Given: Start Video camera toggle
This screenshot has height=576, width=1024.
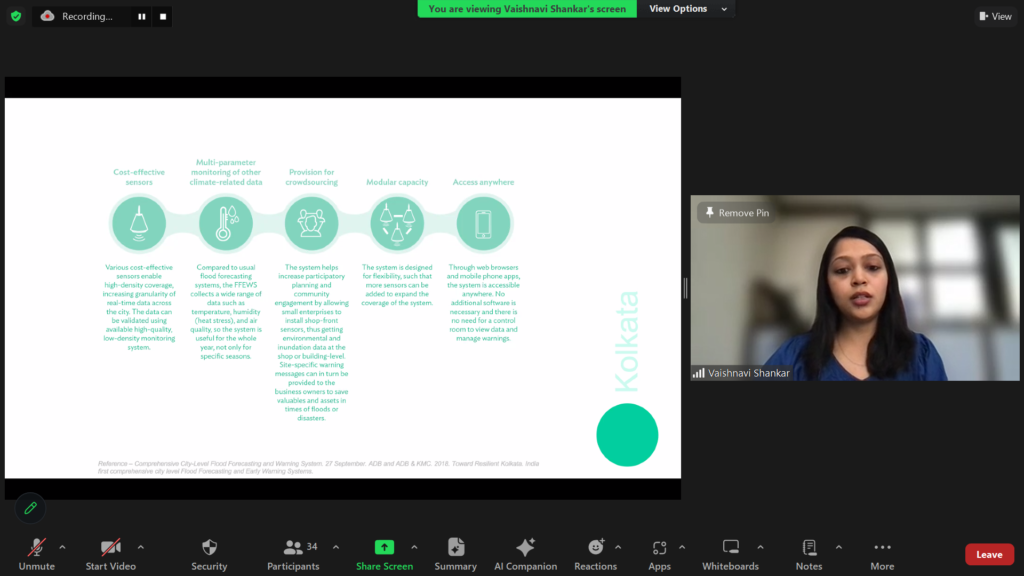Looking at the screenshot, I should tap(110, 548).
